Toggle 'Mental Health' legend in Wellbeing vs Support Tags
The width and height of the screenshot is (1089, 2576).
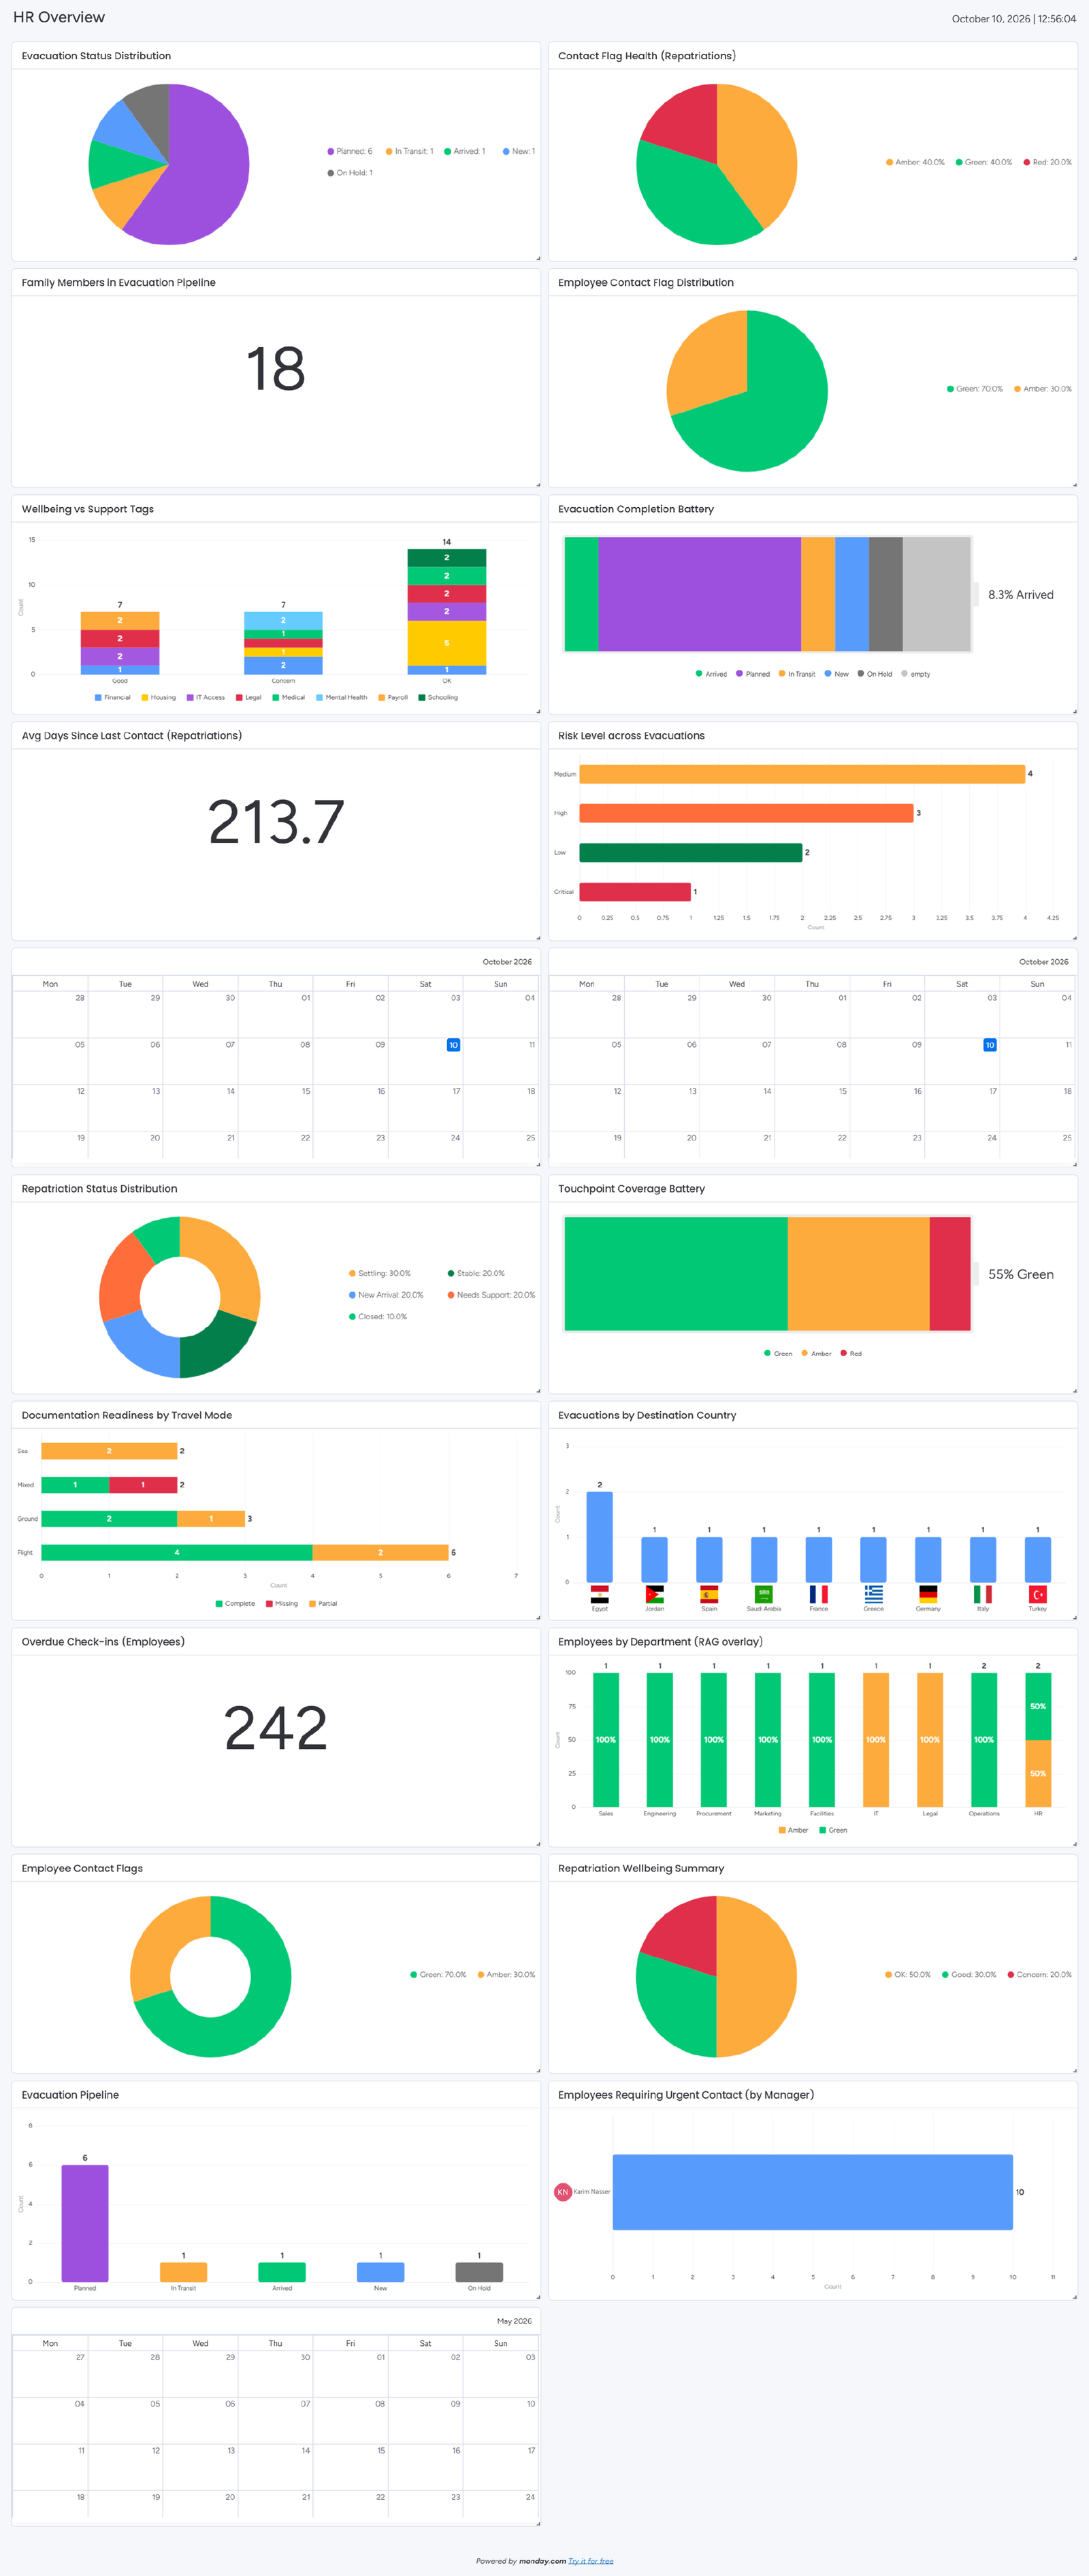pos(341,697)
